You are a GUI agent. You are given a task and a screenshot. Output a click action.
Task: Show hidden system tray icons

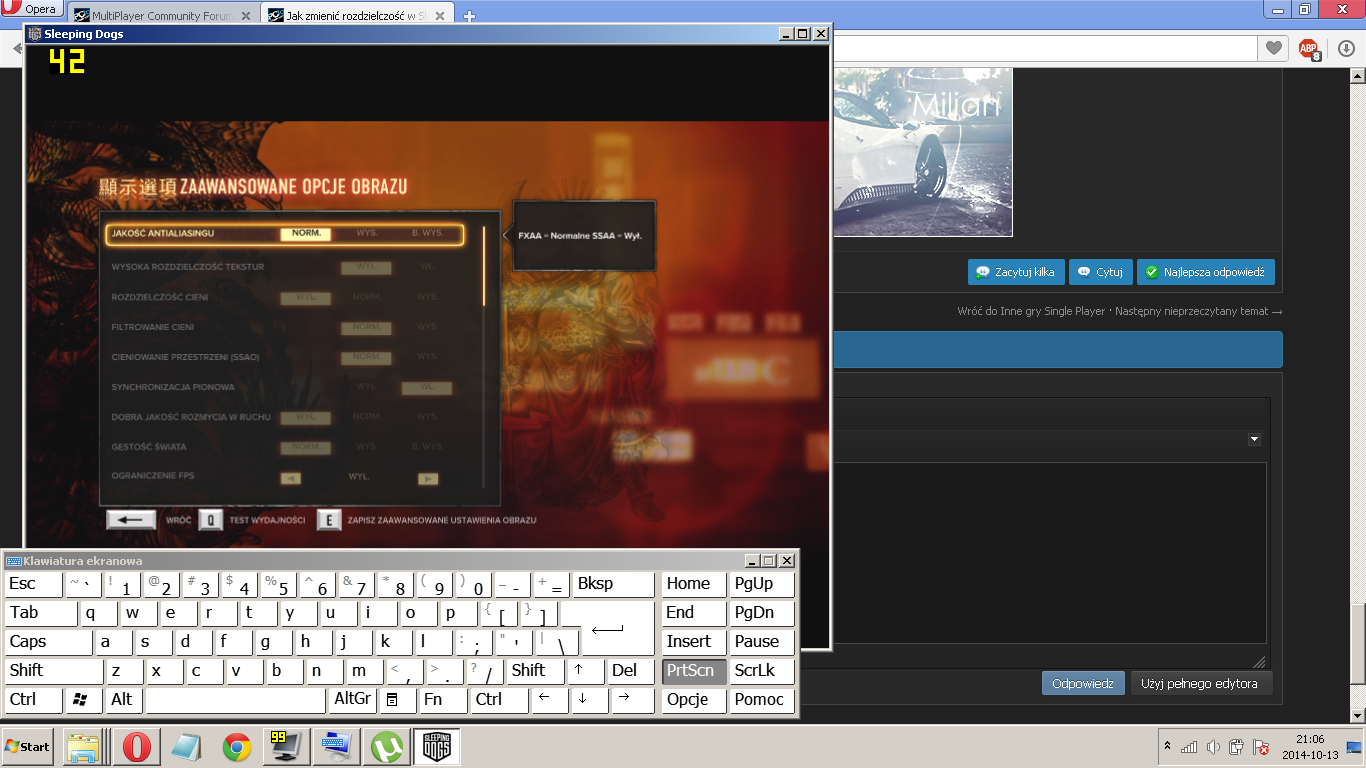pyautogui.click(x=1167, y=747)
